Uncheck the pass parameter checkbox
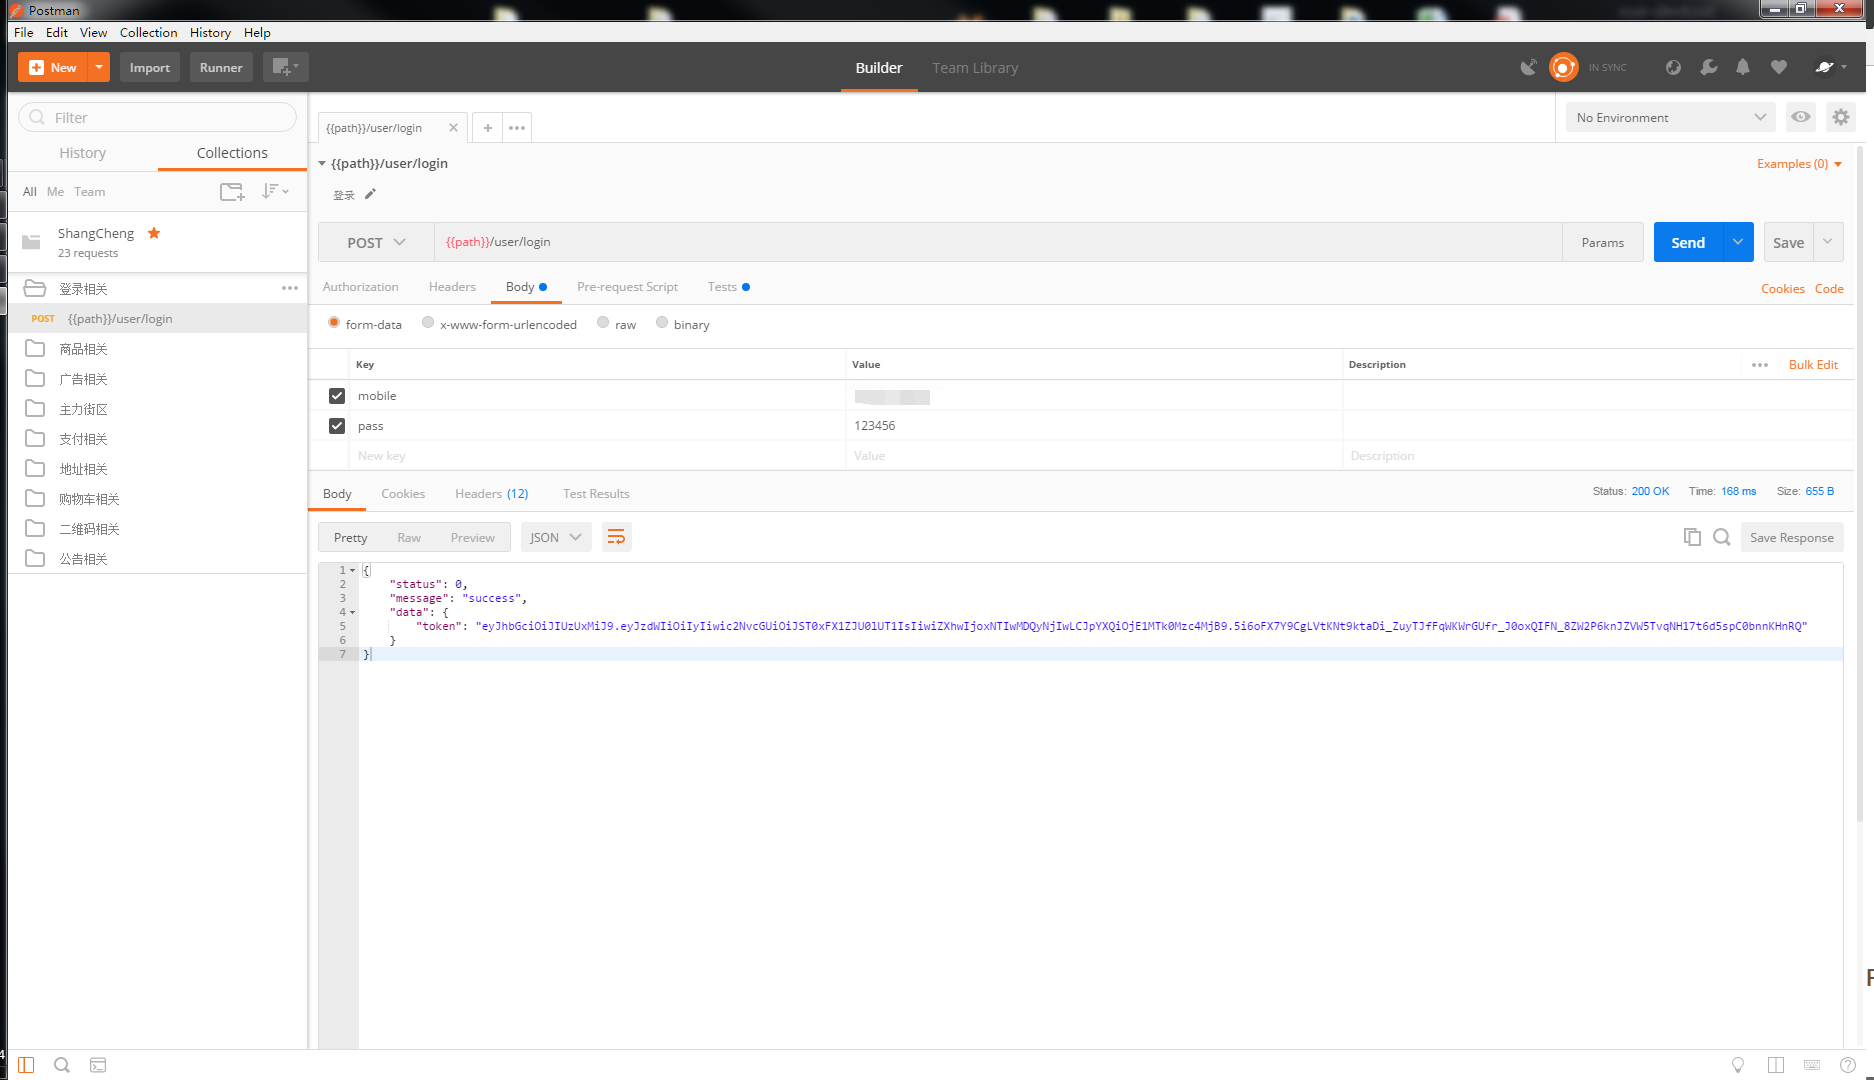Screen dimensions: 1874x1080 pos(337,426)
